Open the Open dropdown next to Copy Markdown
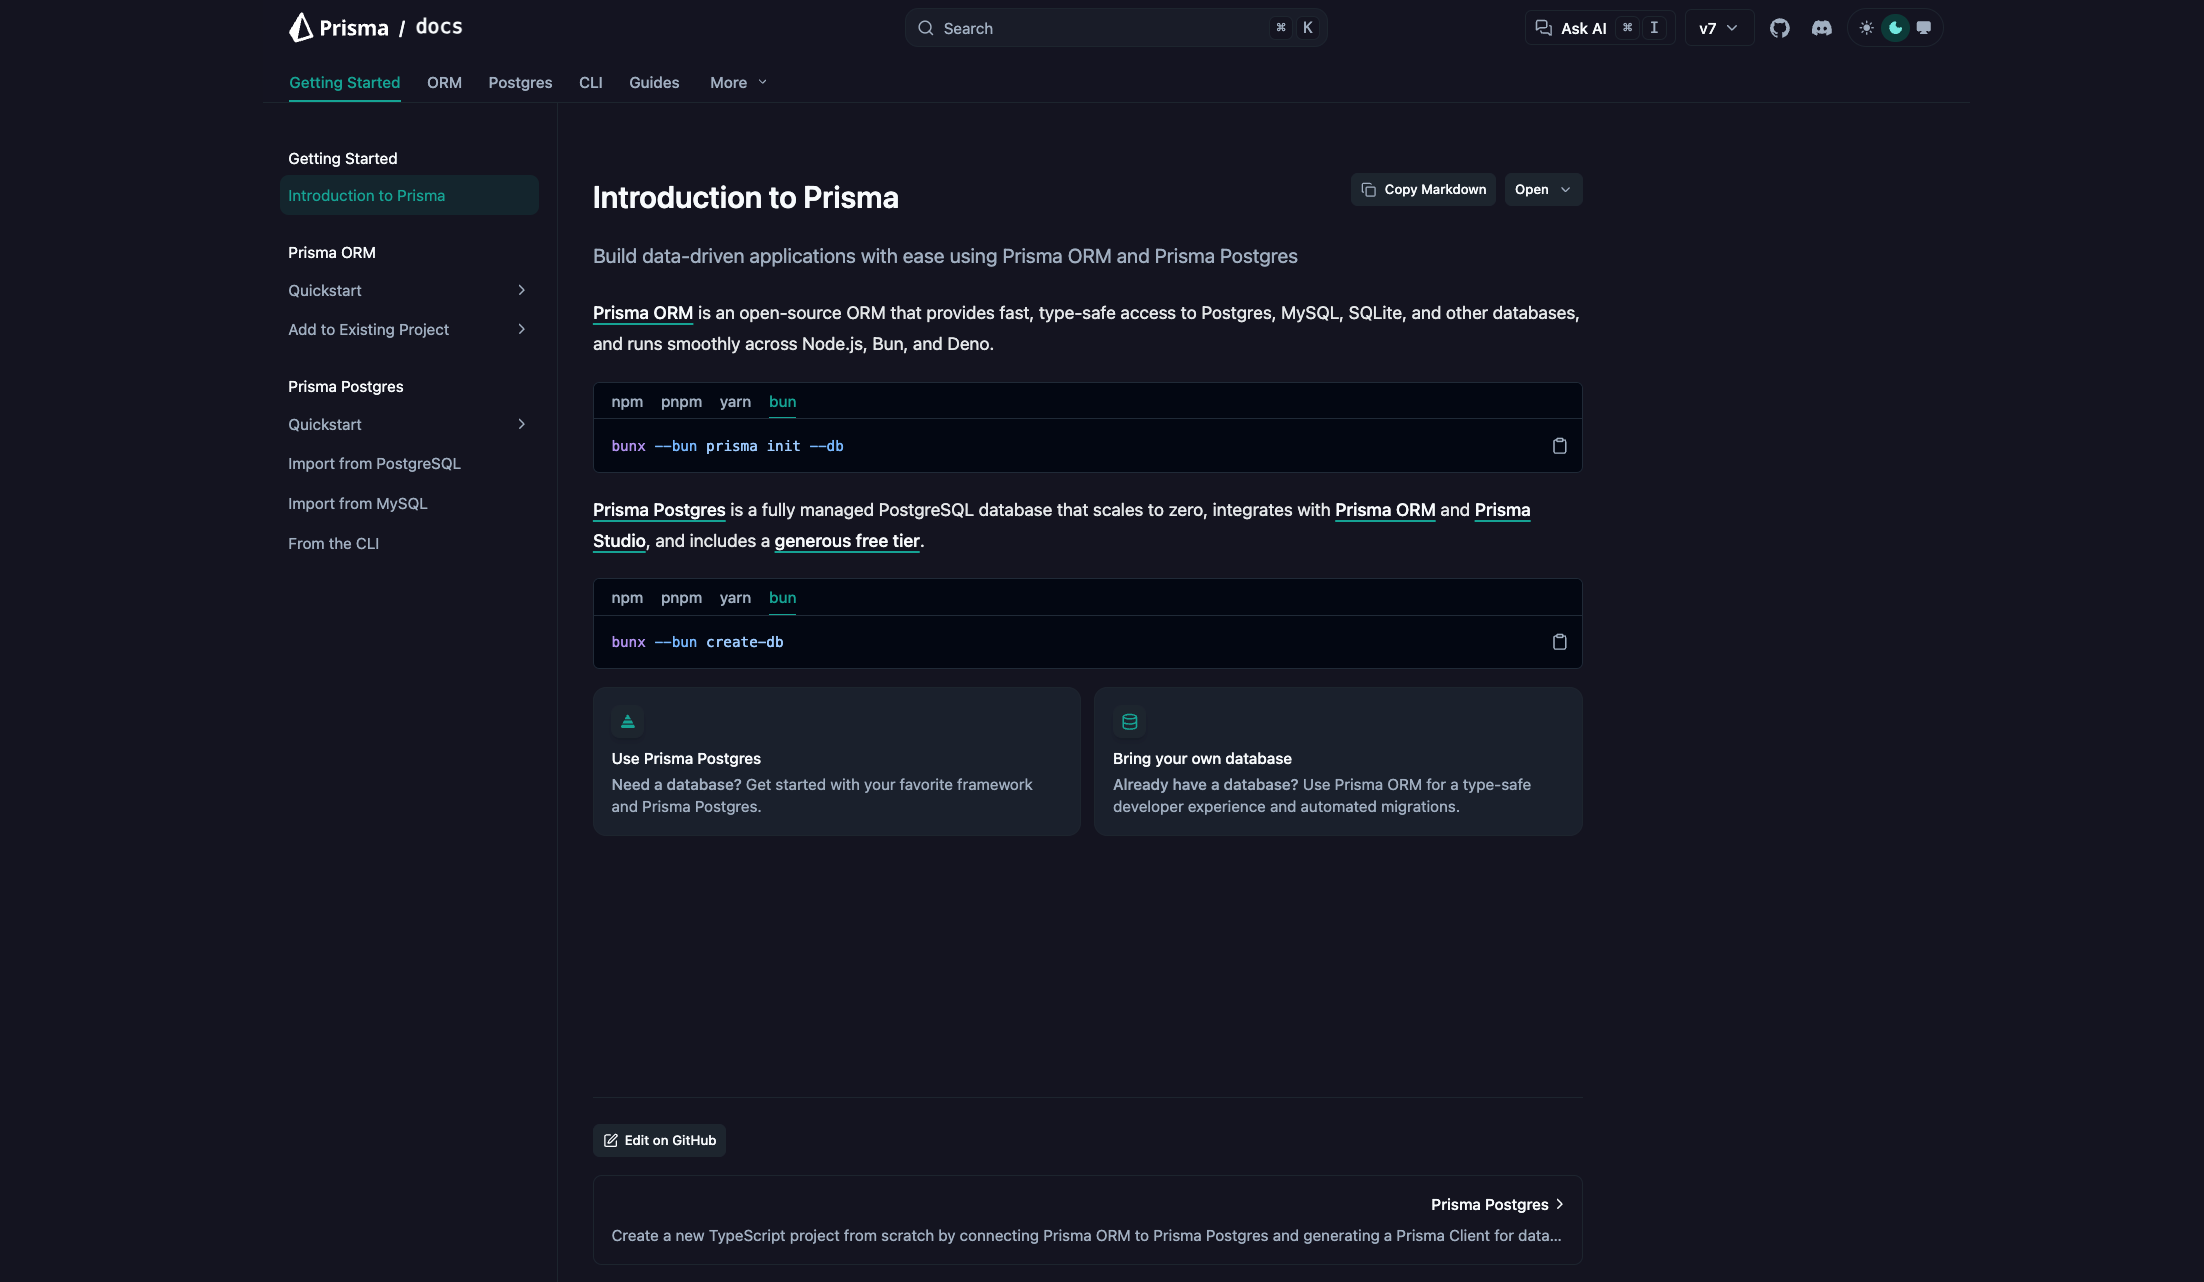2204x1282 pixels. pyautogui.click(x=1542, y=189)
